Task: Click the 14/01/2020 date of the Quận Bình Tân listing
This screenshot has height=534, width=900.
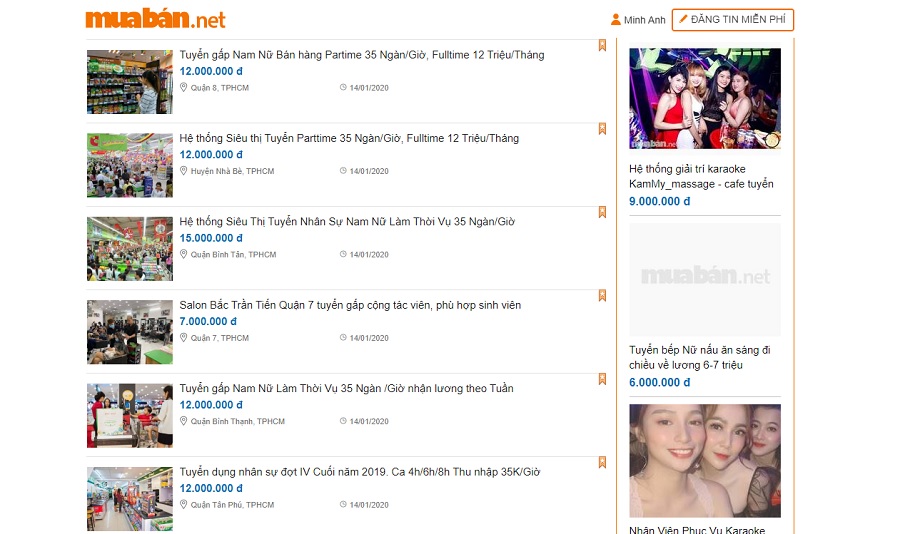Action: [369, 254]
